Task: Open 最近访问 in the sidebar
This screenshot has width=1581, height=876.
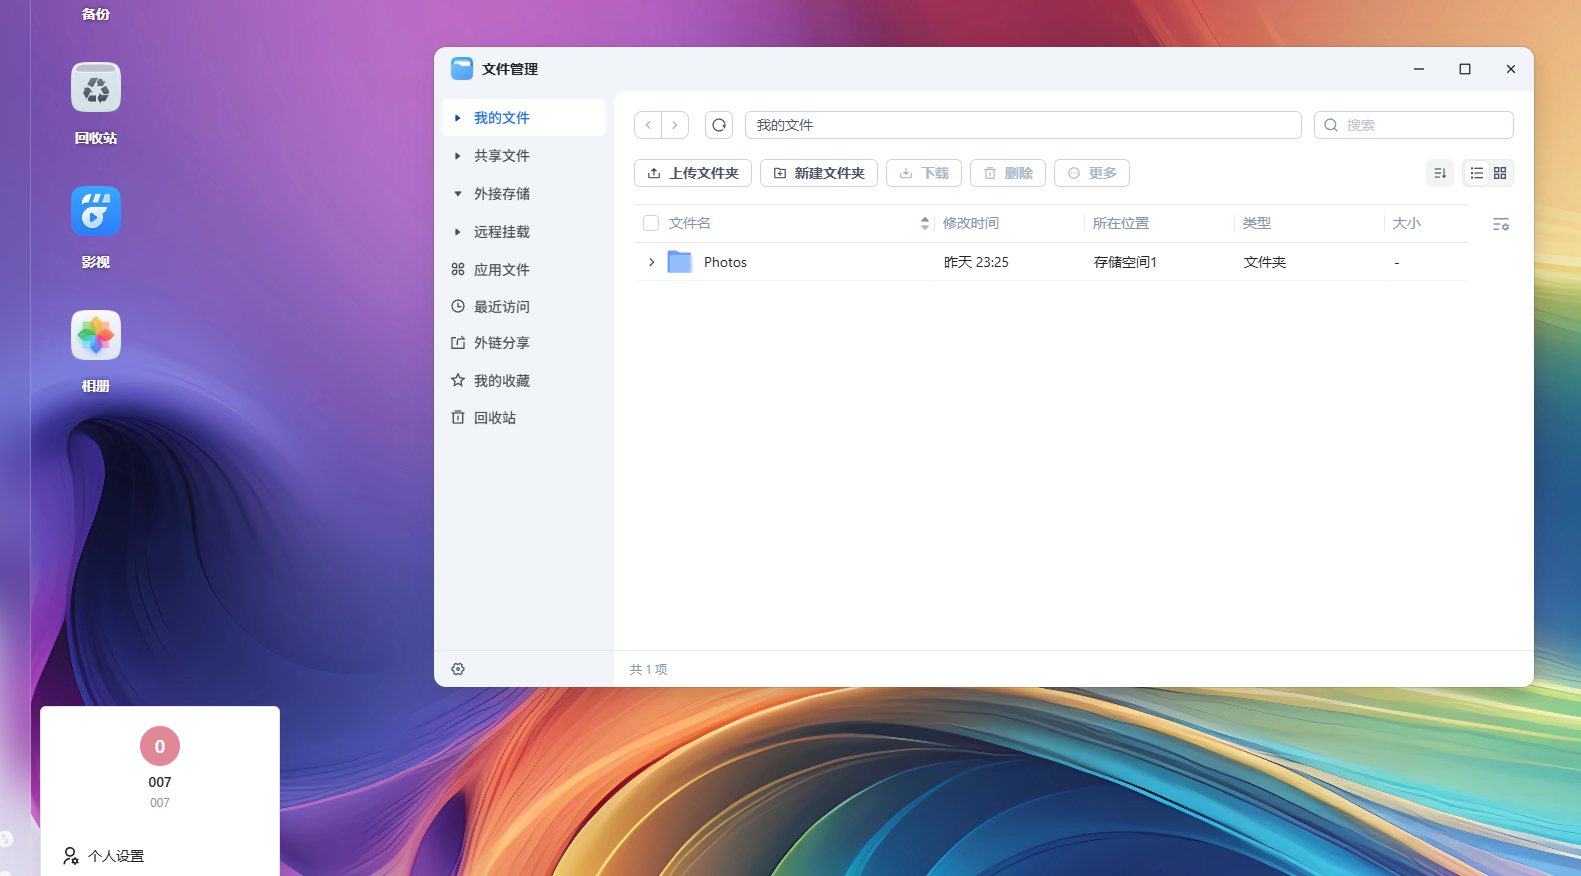Action: click(x=501, y=307)
